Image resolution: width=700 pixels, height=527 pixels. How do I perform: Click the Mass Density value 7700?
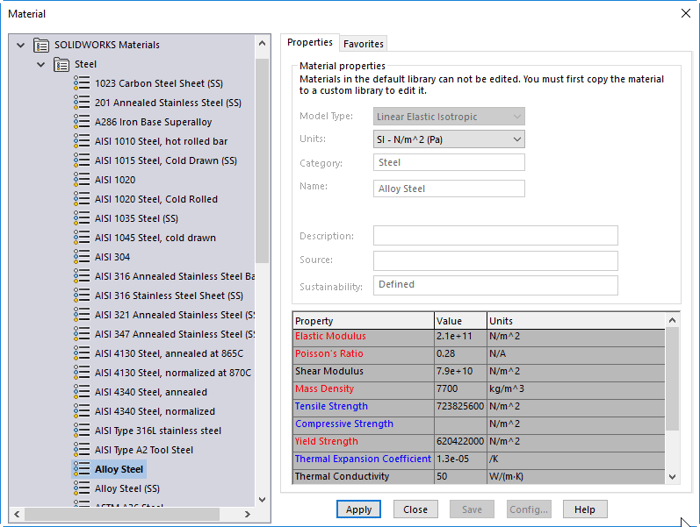click(x=447, y=389)
